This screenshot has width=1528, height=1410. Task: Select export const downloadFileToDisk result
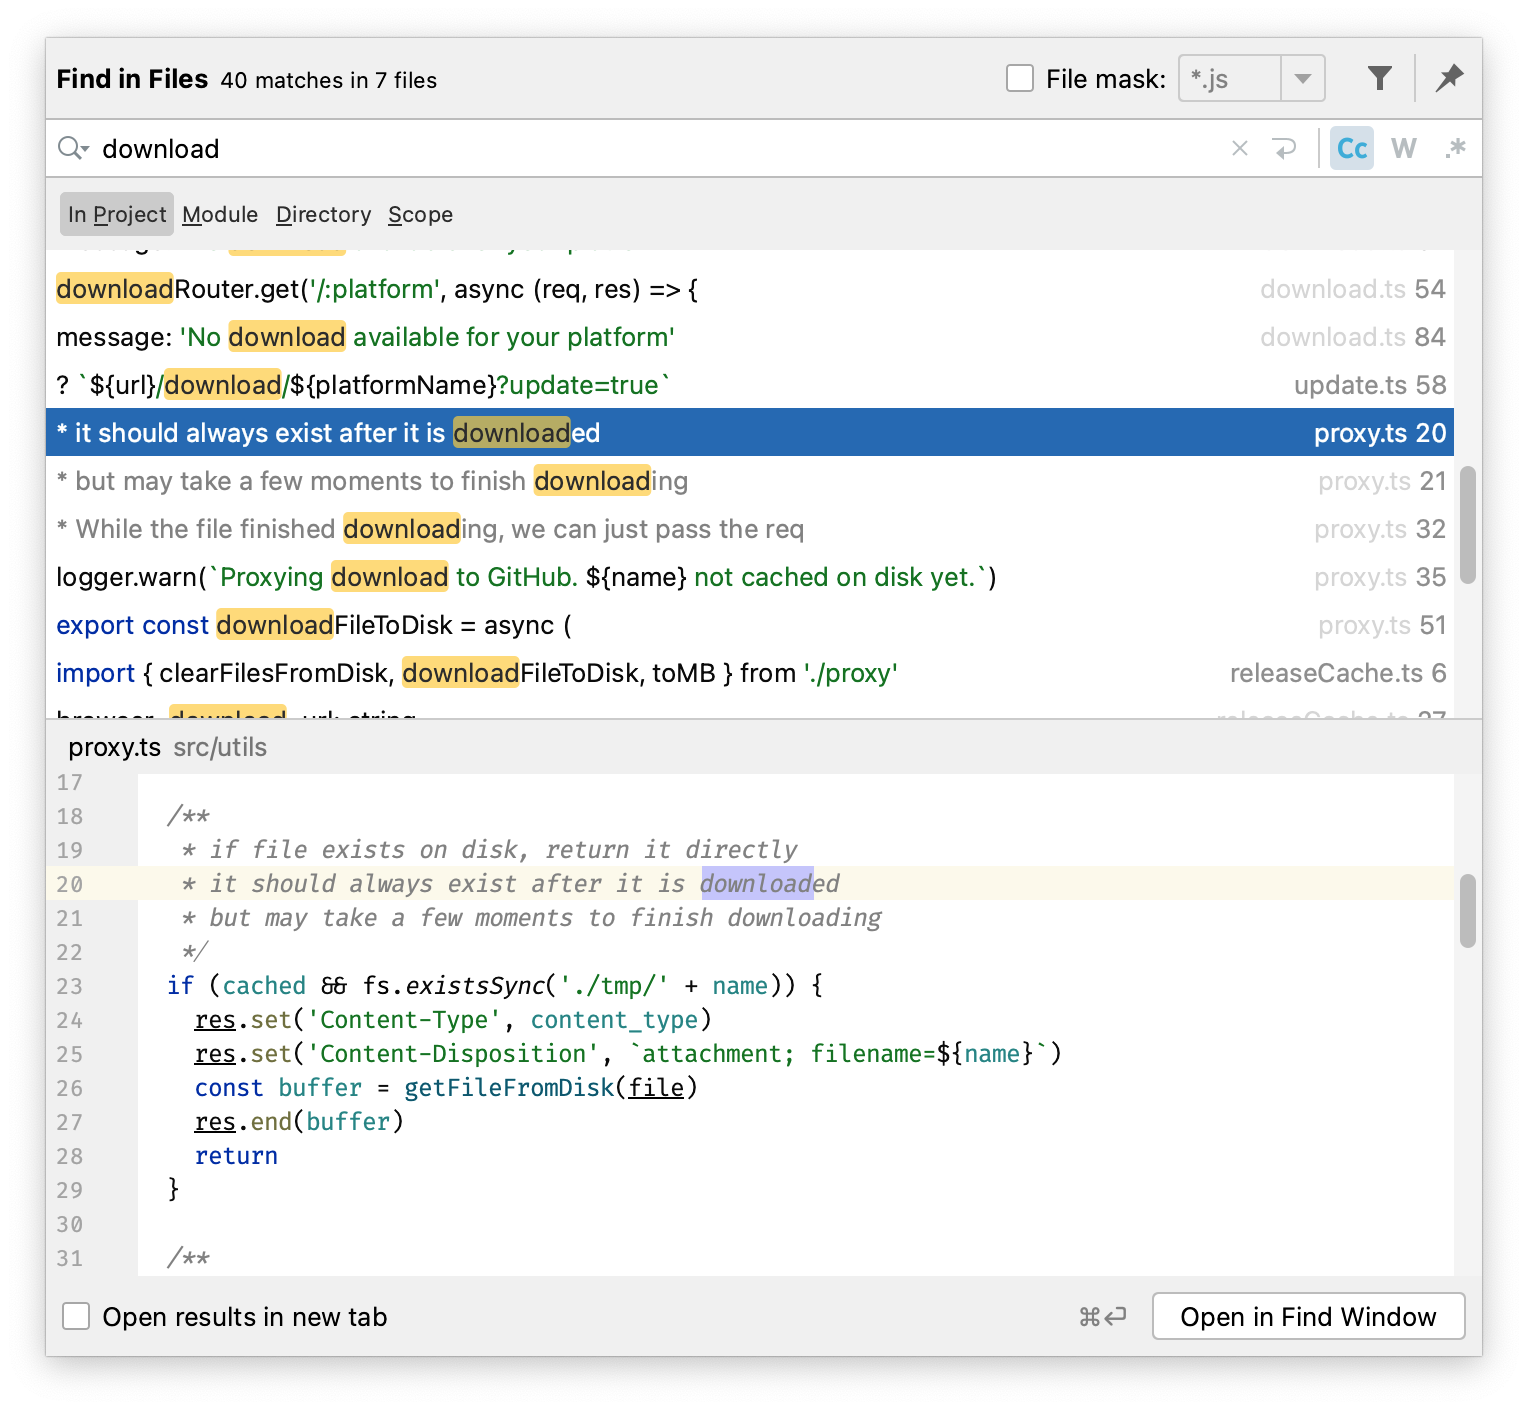coord(750,625)
